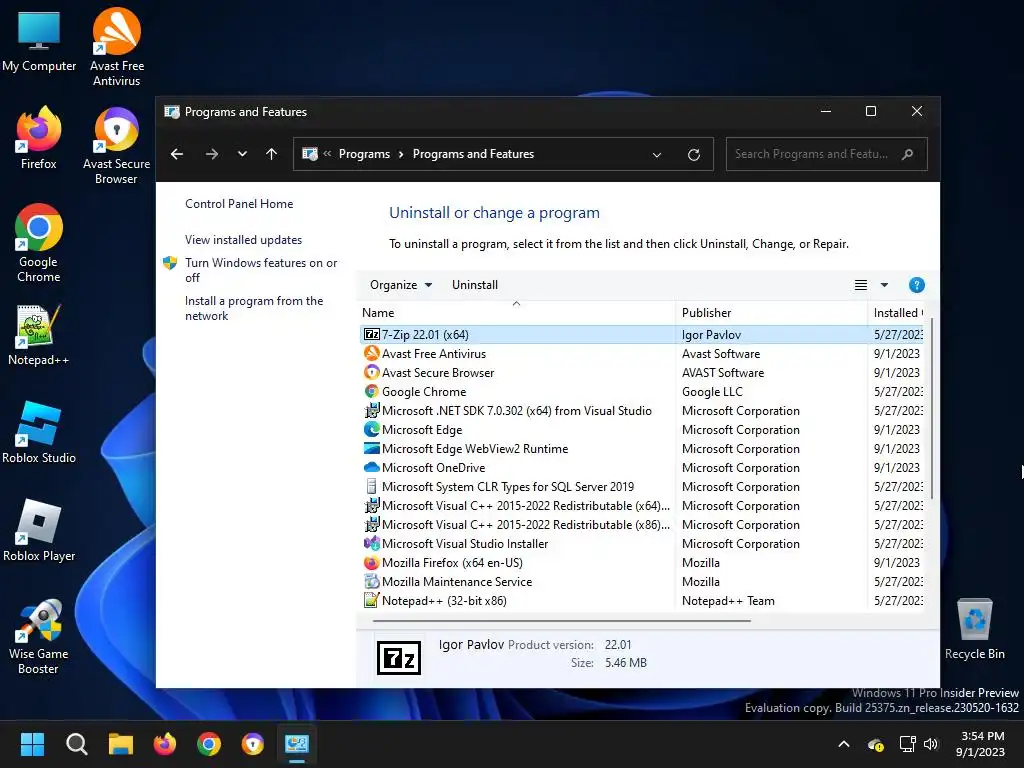Open the recent locations dropdown arrow
This screenshot has height=768, width=1024.
click(x=242, y=154)
